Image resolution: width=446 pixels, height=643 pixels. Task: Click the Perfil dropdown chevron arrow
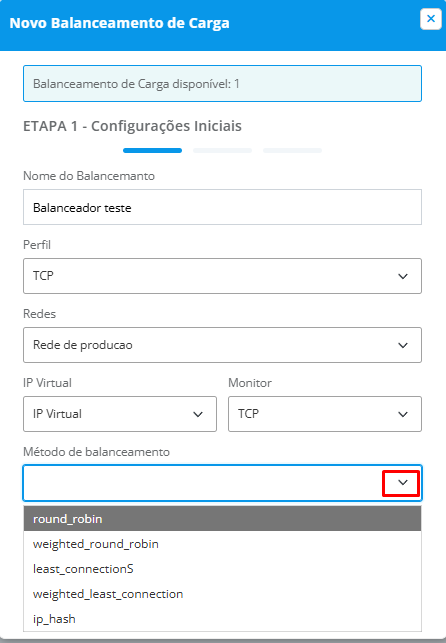click(x=403, y=276)
